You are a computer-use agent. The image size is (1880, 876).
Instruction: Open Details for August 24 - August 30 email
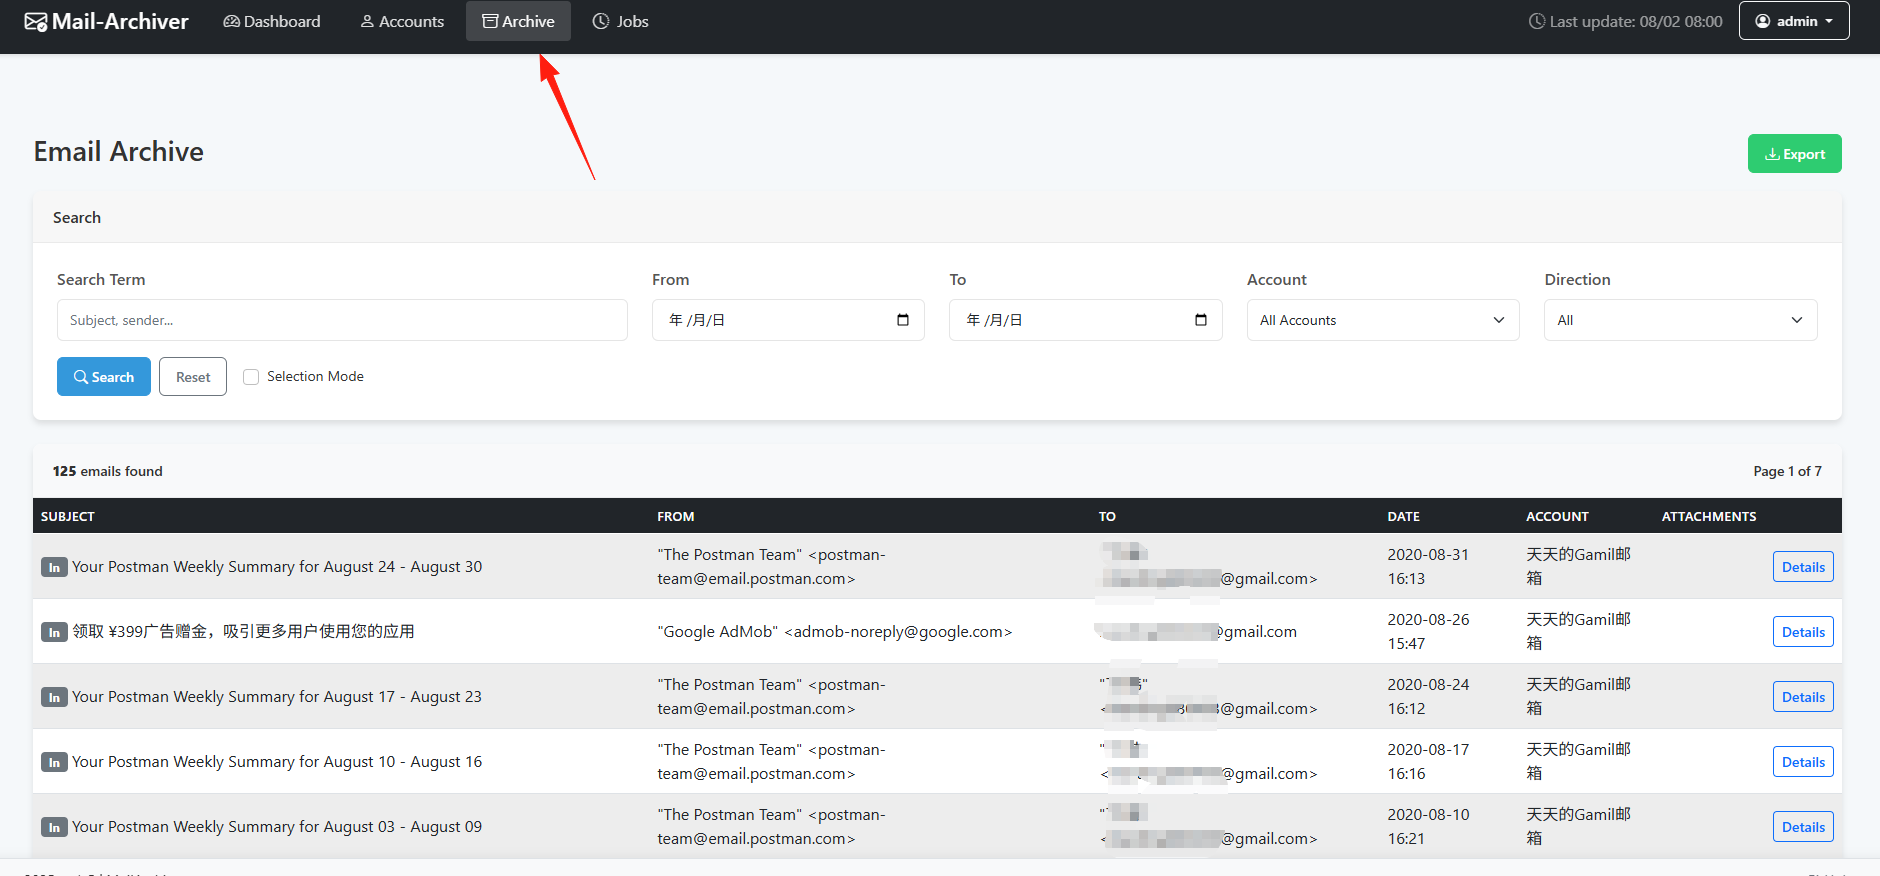[x=1803, y=567]
